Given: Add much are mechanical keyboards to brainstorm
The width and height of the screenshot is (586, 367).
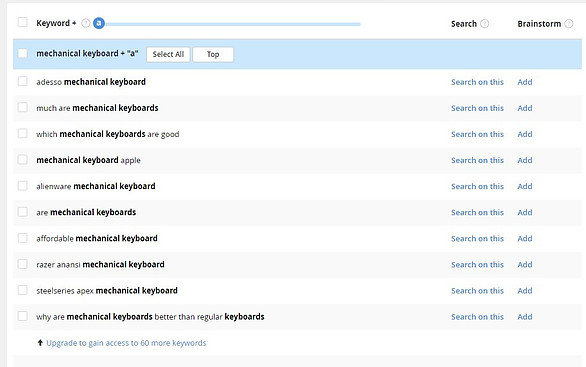Looking at the screenshot, I should click(525, 108).
